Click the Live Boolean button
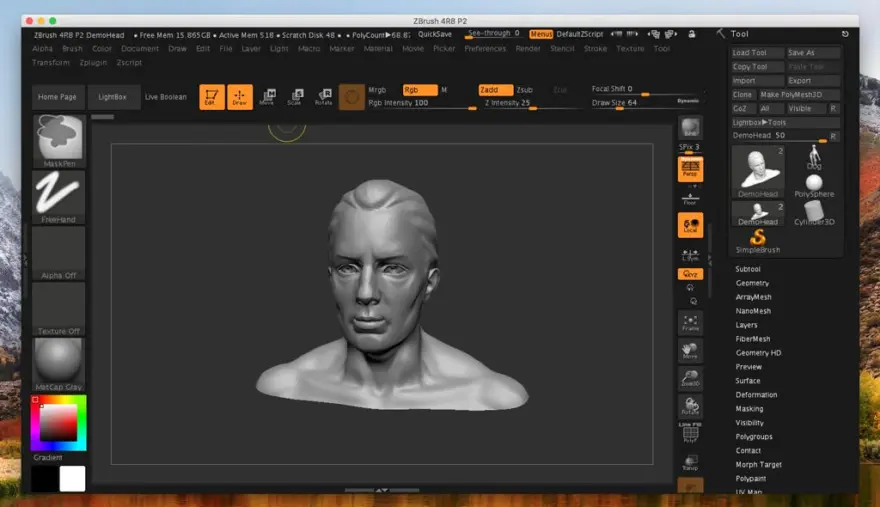Screen dimensions: 880x507 pos(166,97)
